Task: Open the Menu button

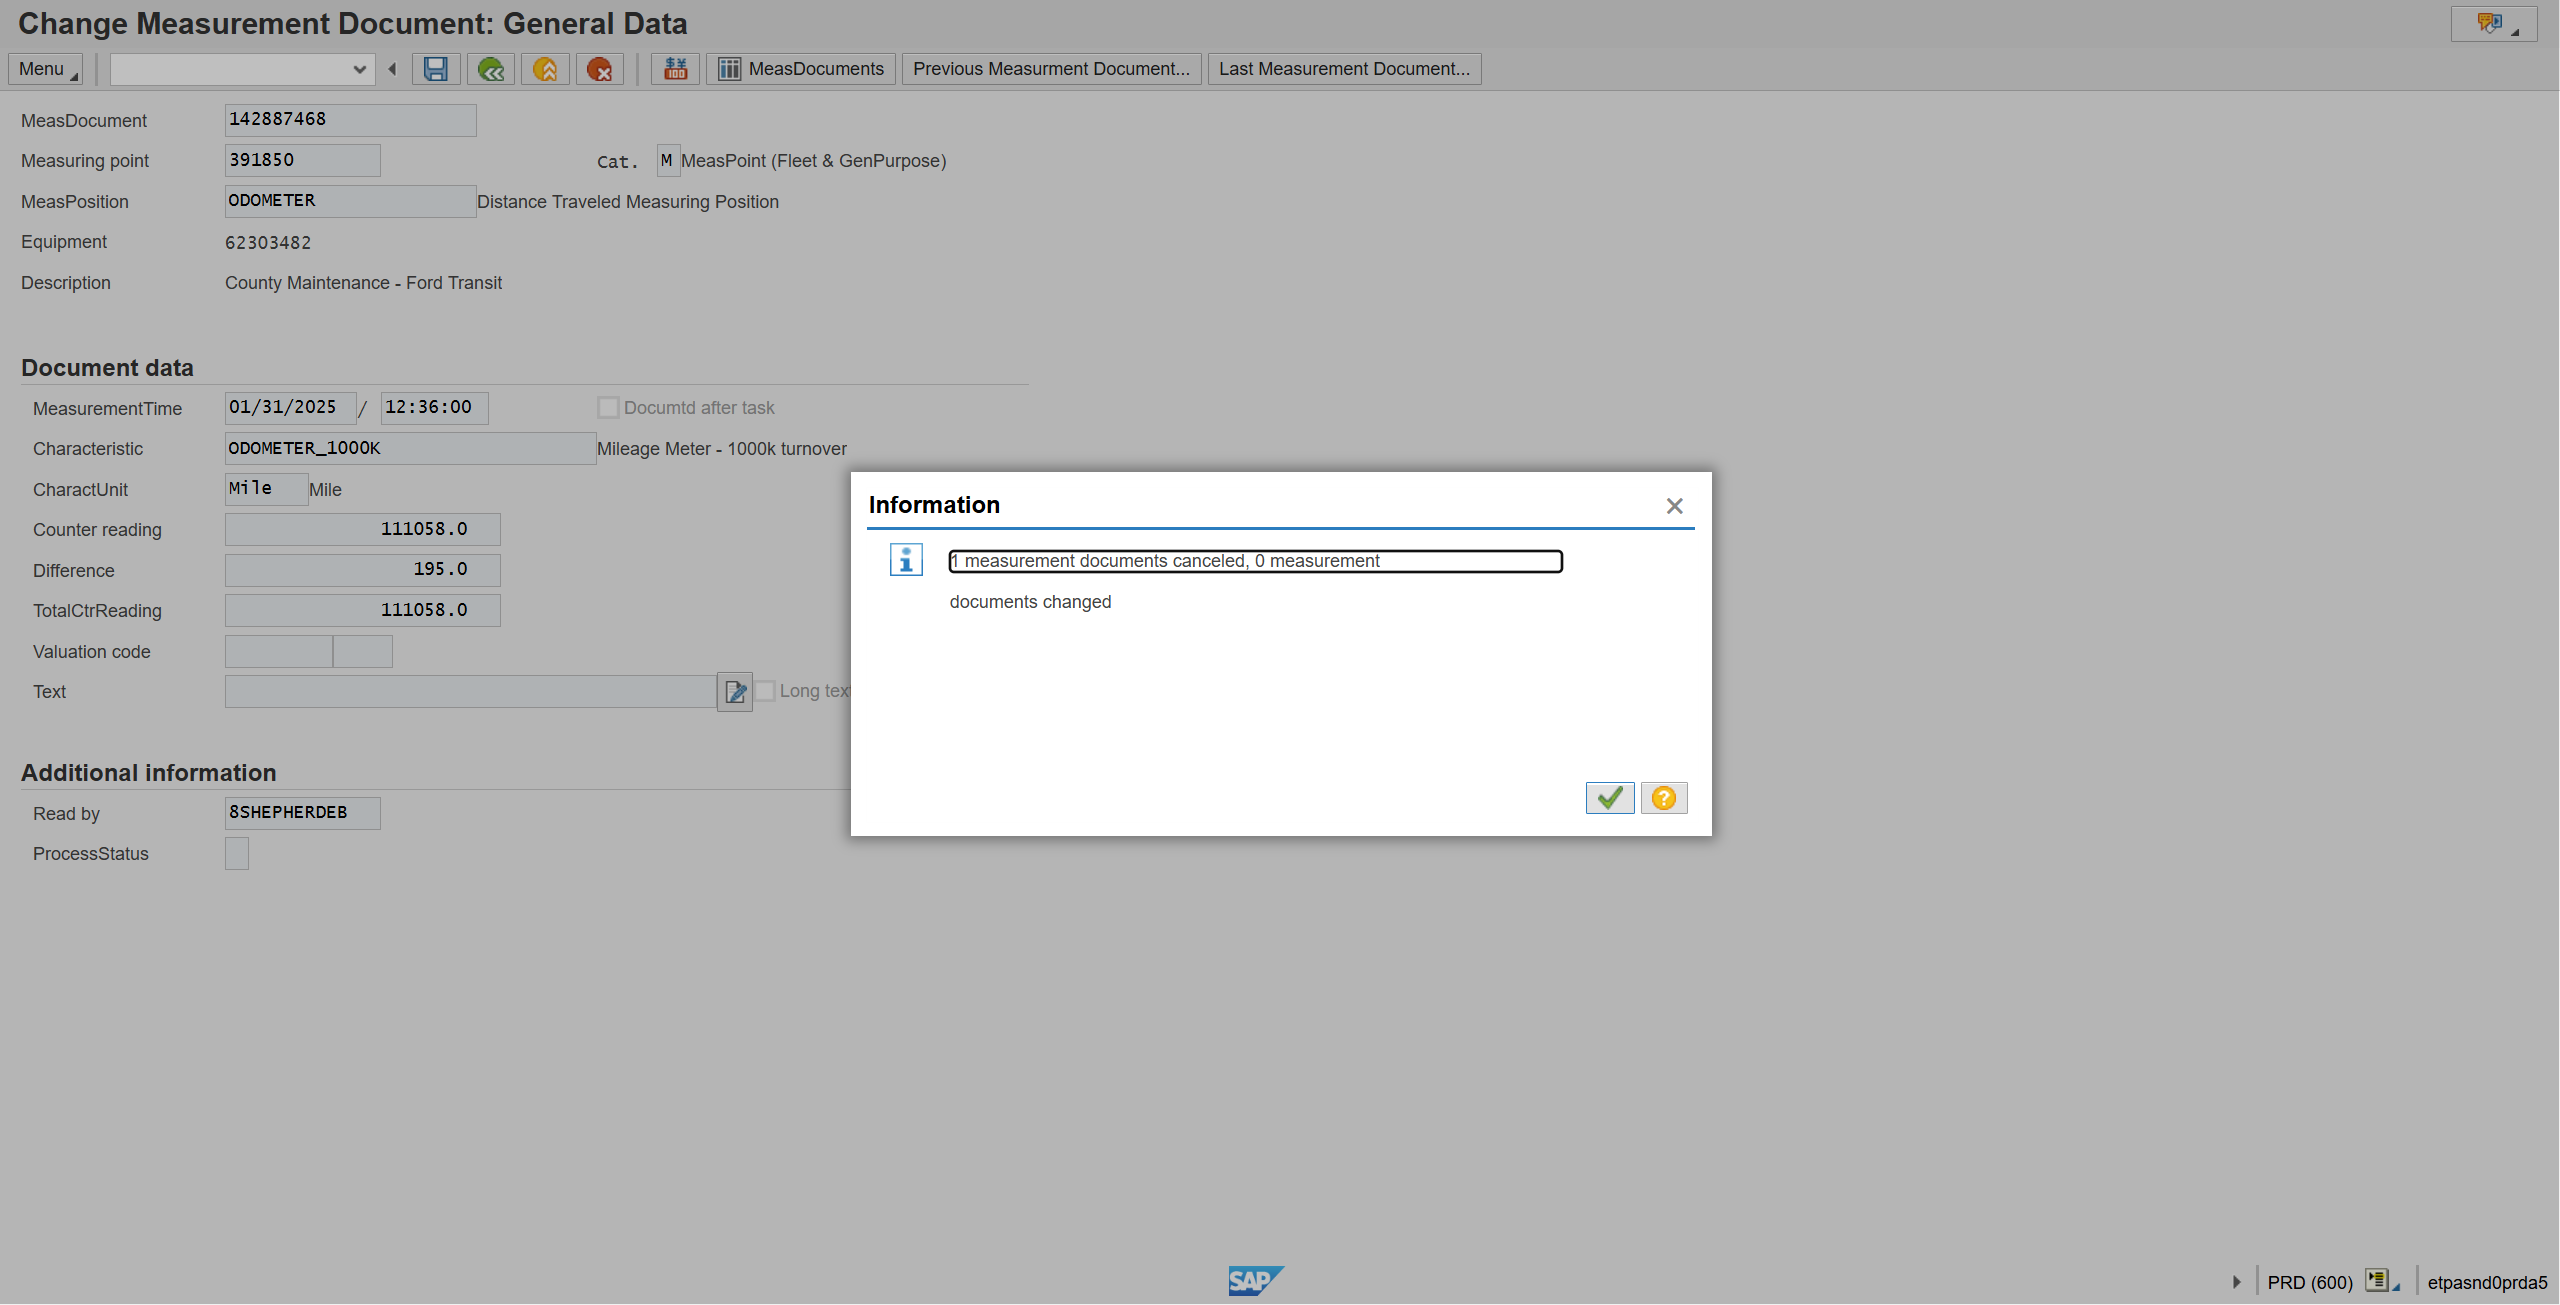Action: 46,69
